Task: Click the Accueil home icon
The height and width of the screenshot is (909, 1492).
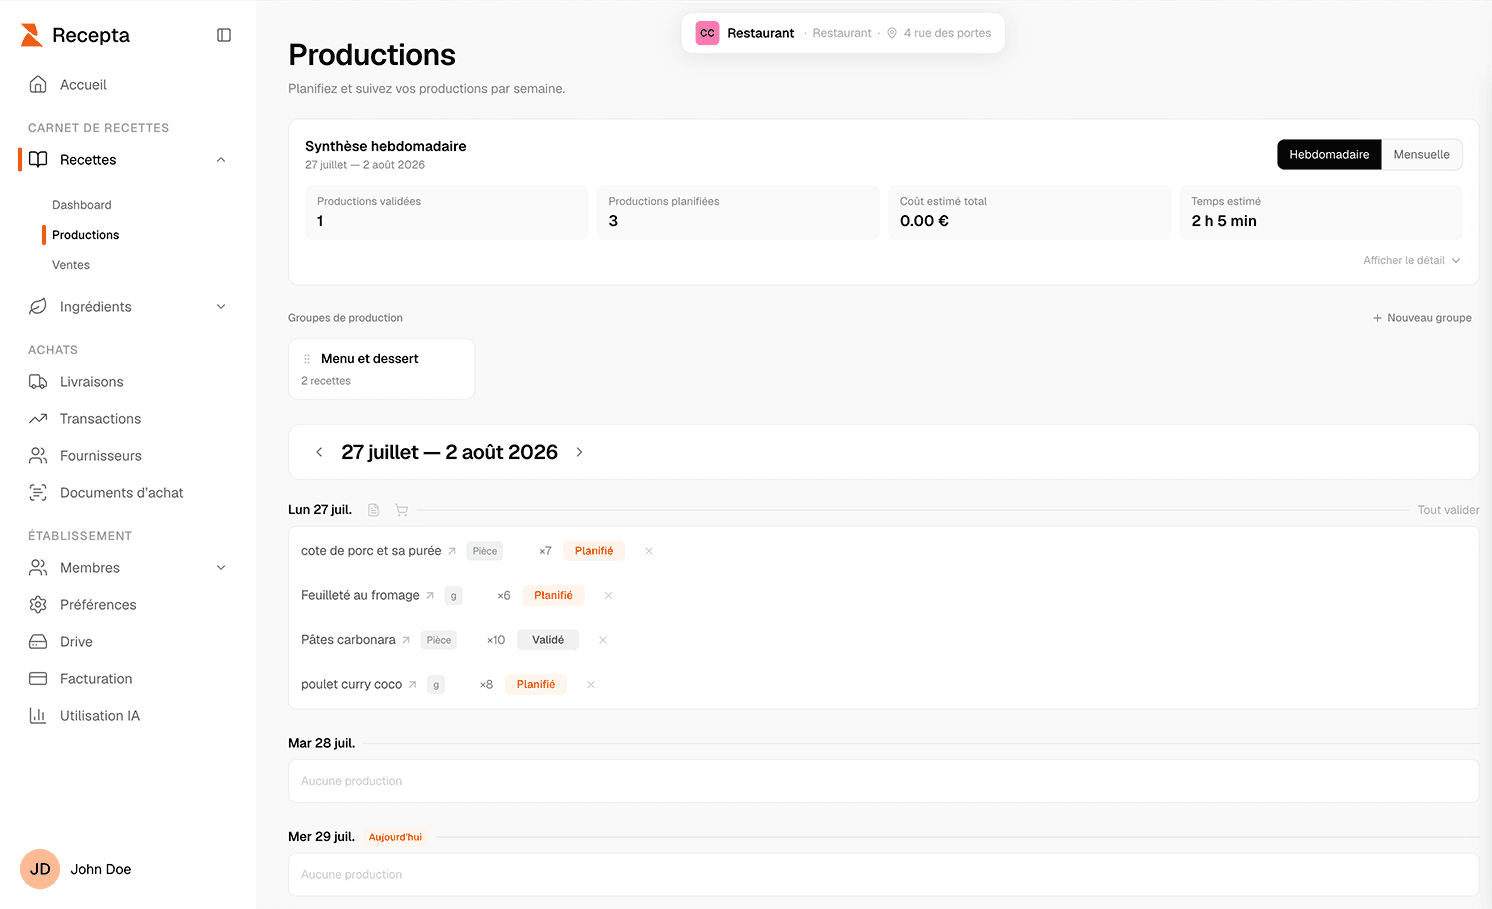Action: [x=38, y=84]
